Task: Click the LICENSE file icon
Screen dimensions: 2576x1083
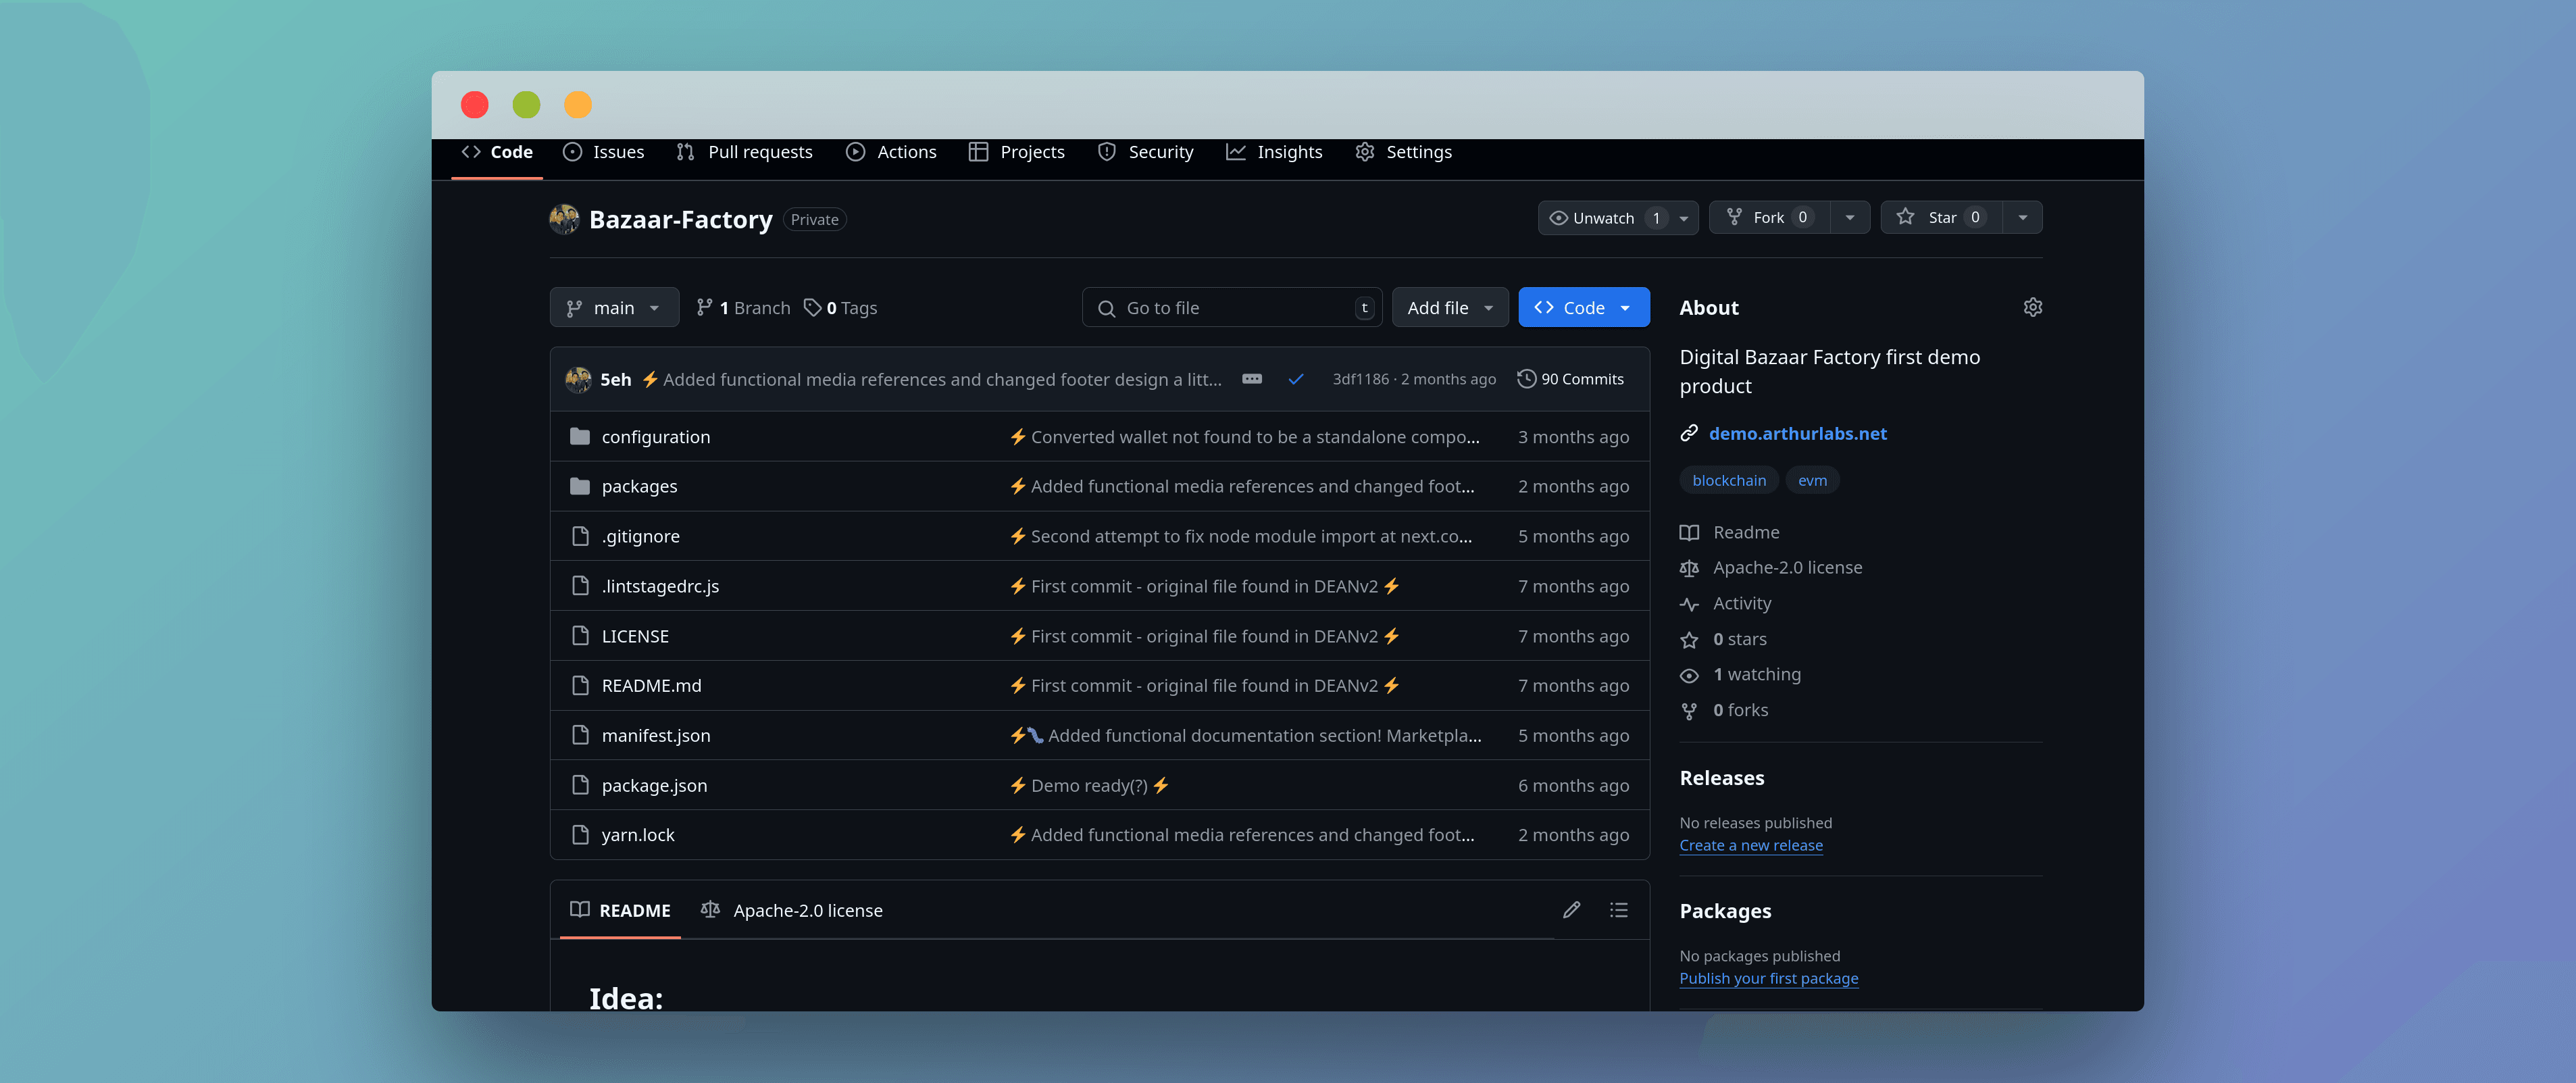Action: pyautogui.click(x=580, y=636)
